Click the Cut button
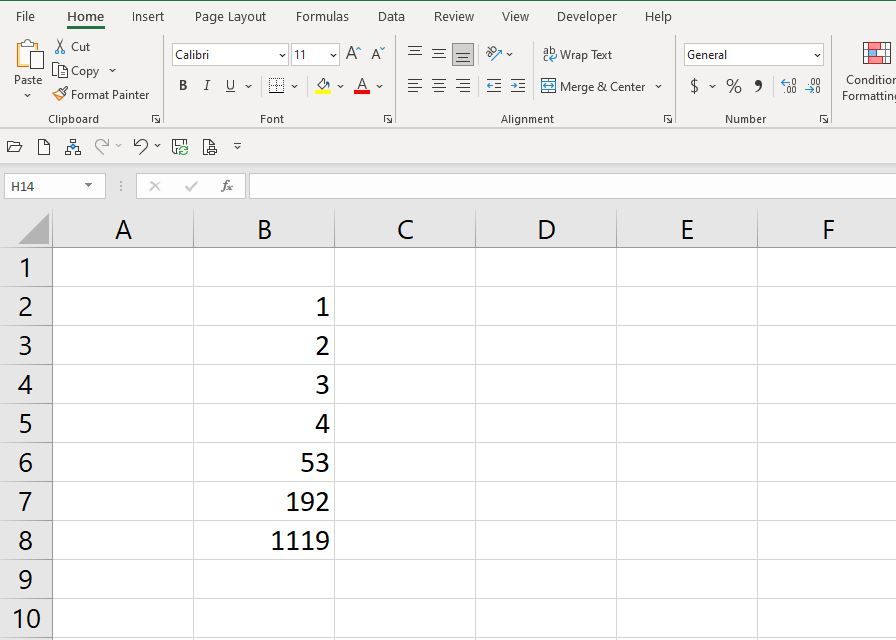Screen dimensions: 896x640 click(x=73, y=46)
